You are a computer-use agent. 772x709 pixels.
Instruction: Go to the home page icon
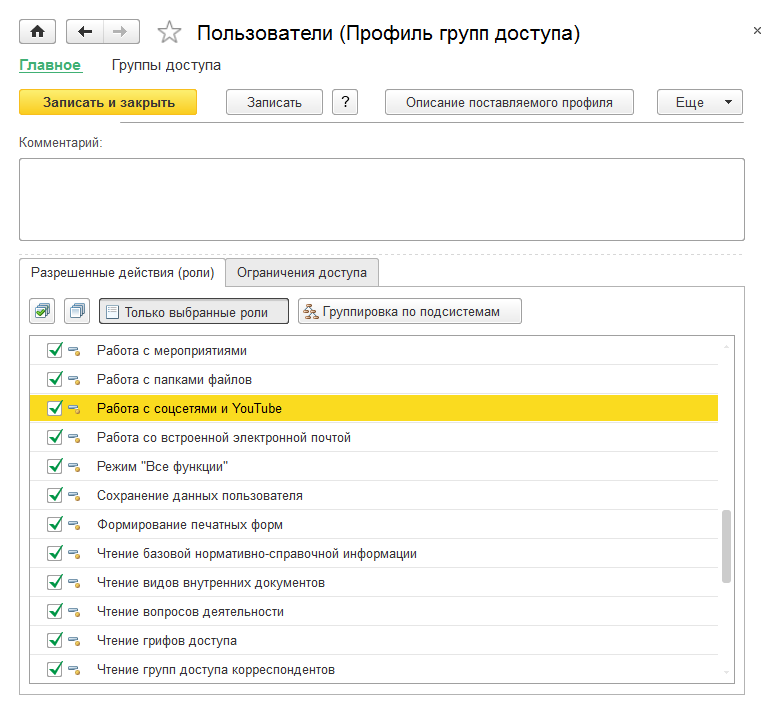tap(37, 32)
